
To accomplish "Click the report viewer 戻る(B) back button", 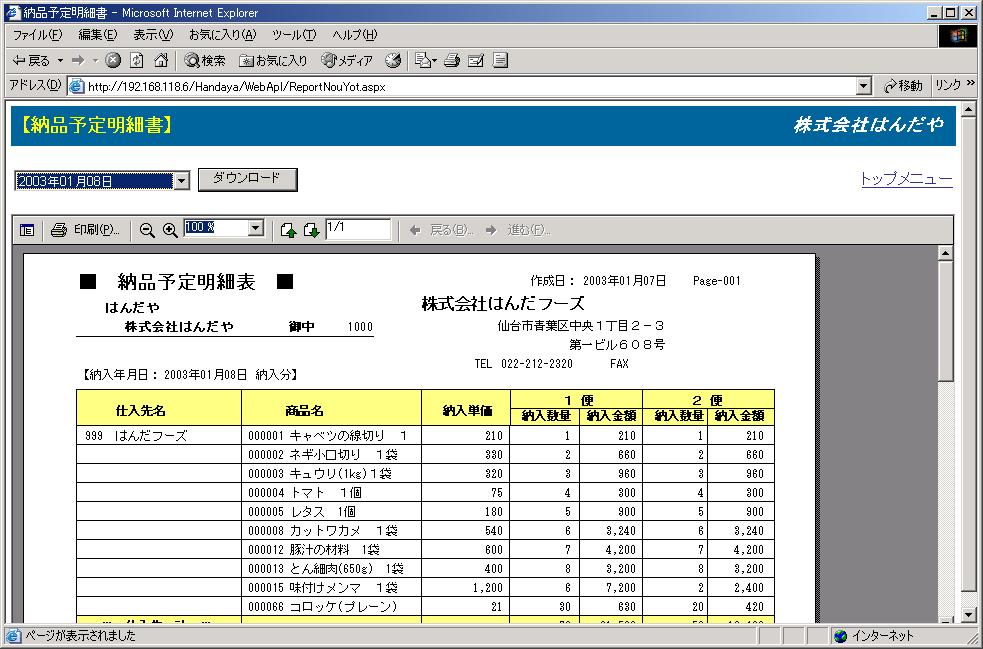I will pyautogui.click(x=442, y=230).
